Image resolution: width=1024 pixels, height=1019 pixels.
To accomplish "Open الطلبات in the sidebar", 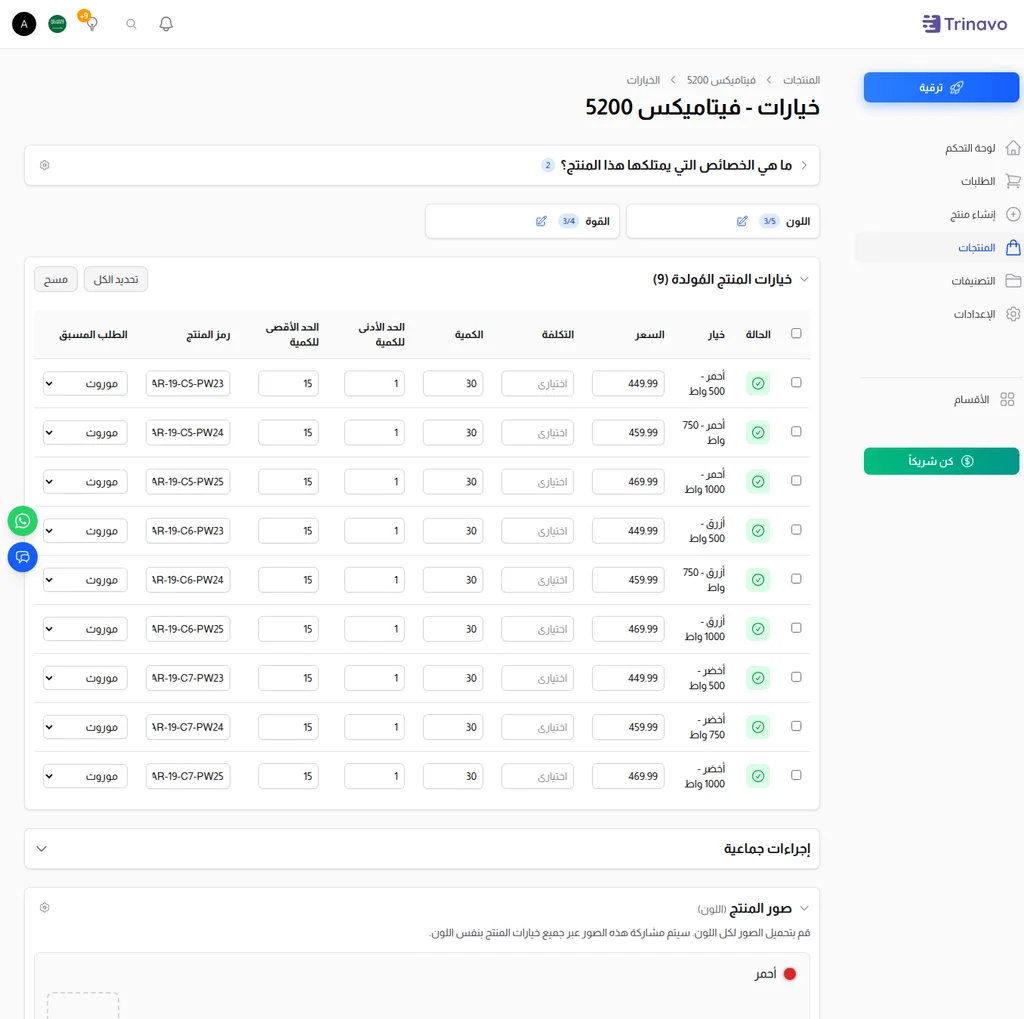I will click(978, 181).
